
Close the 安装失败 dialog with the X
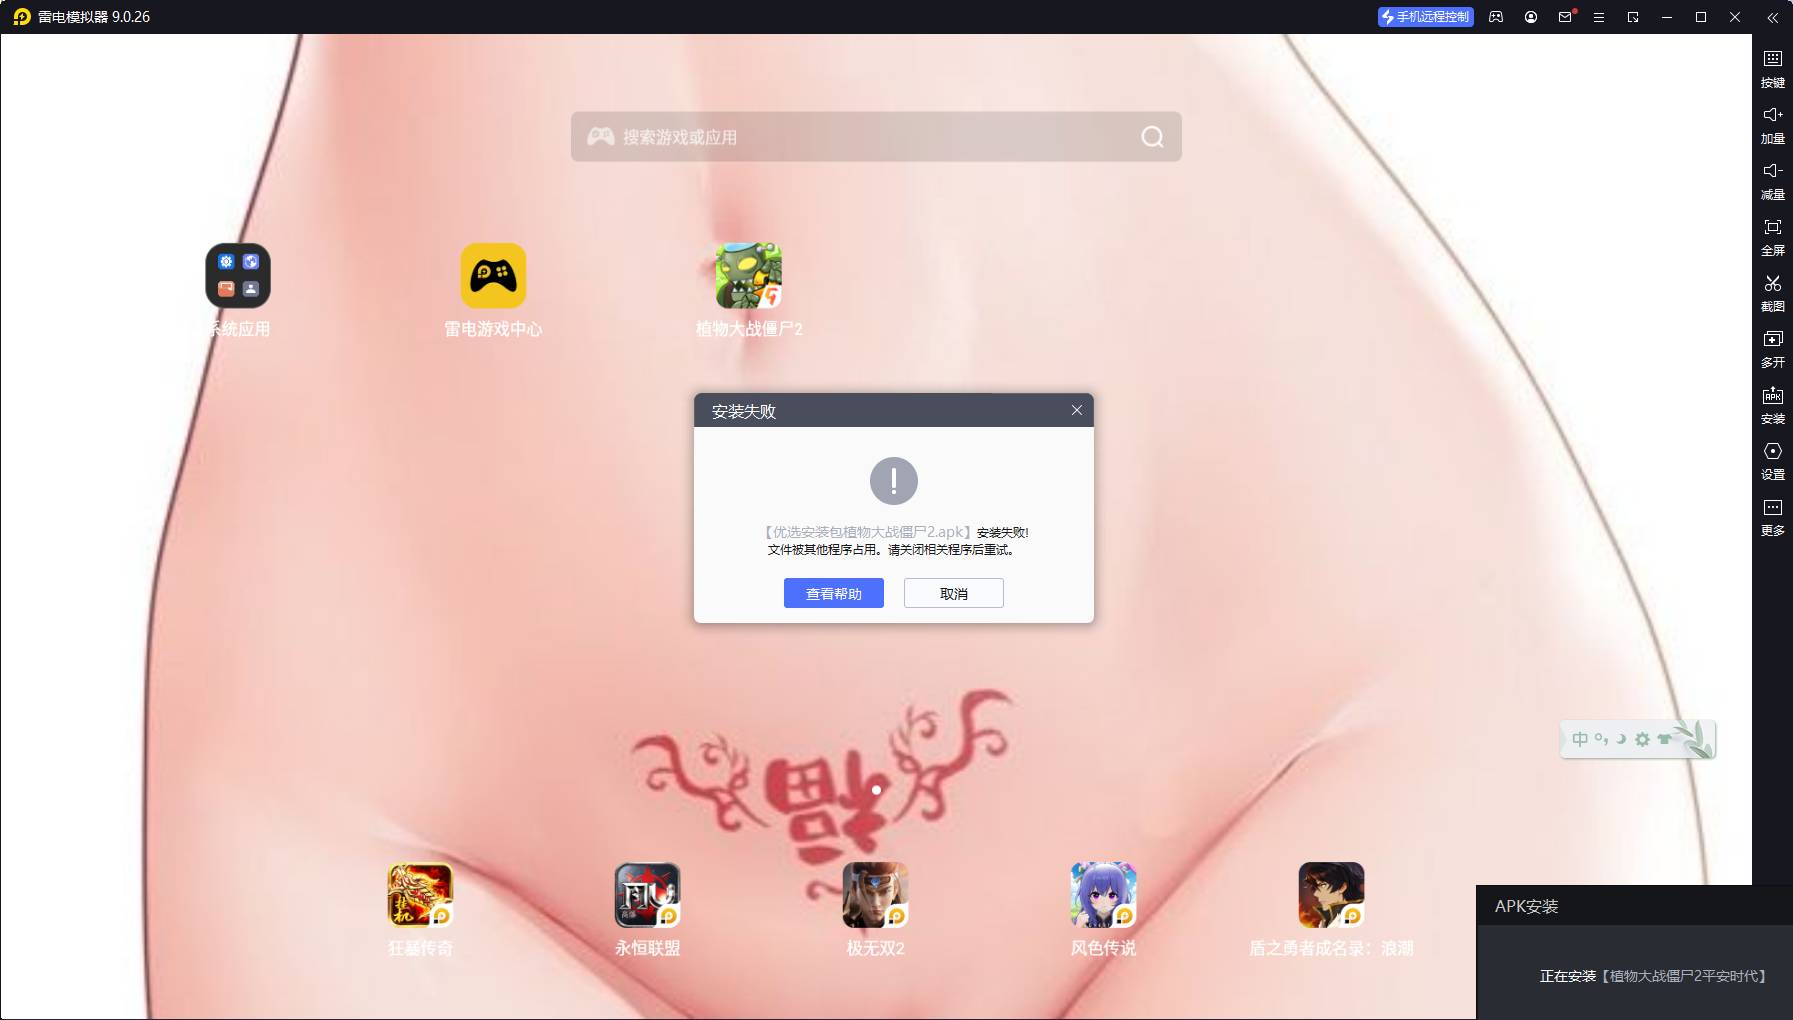(1077, 410)
